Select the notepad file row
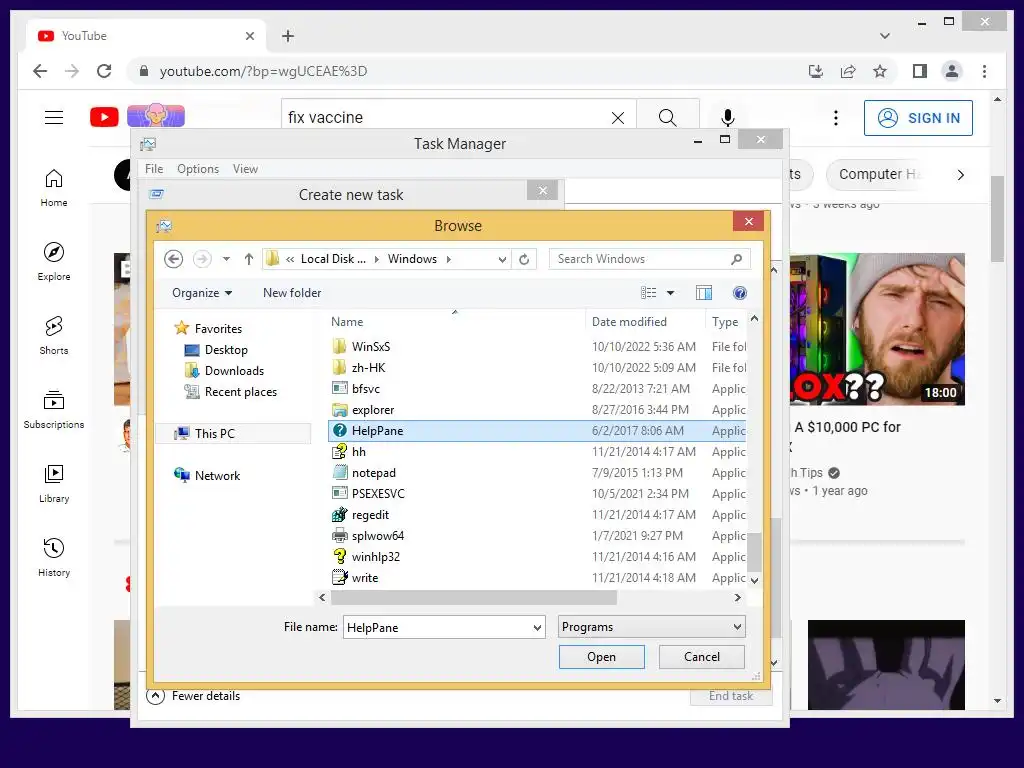 (537, 473)
